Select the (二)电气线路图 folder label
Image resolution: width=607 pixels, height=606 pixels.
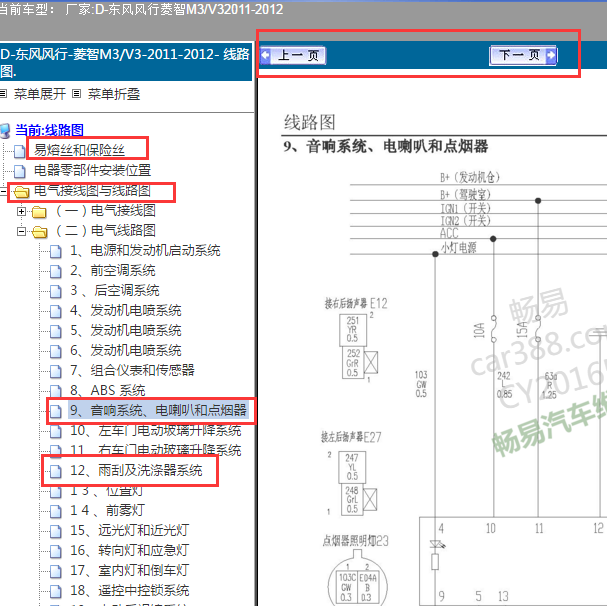[105, 230]
